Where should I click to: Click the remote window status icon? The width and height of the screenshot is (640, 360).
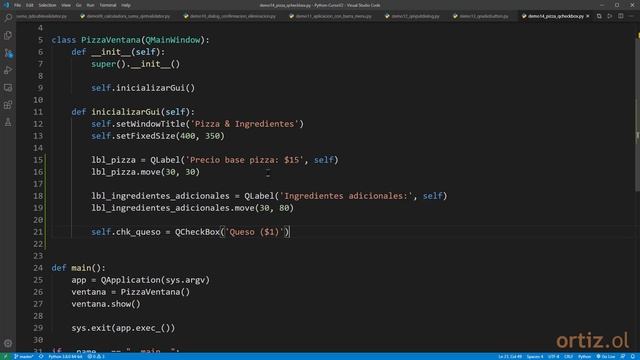pyautogui.click(x=5, y=356)
